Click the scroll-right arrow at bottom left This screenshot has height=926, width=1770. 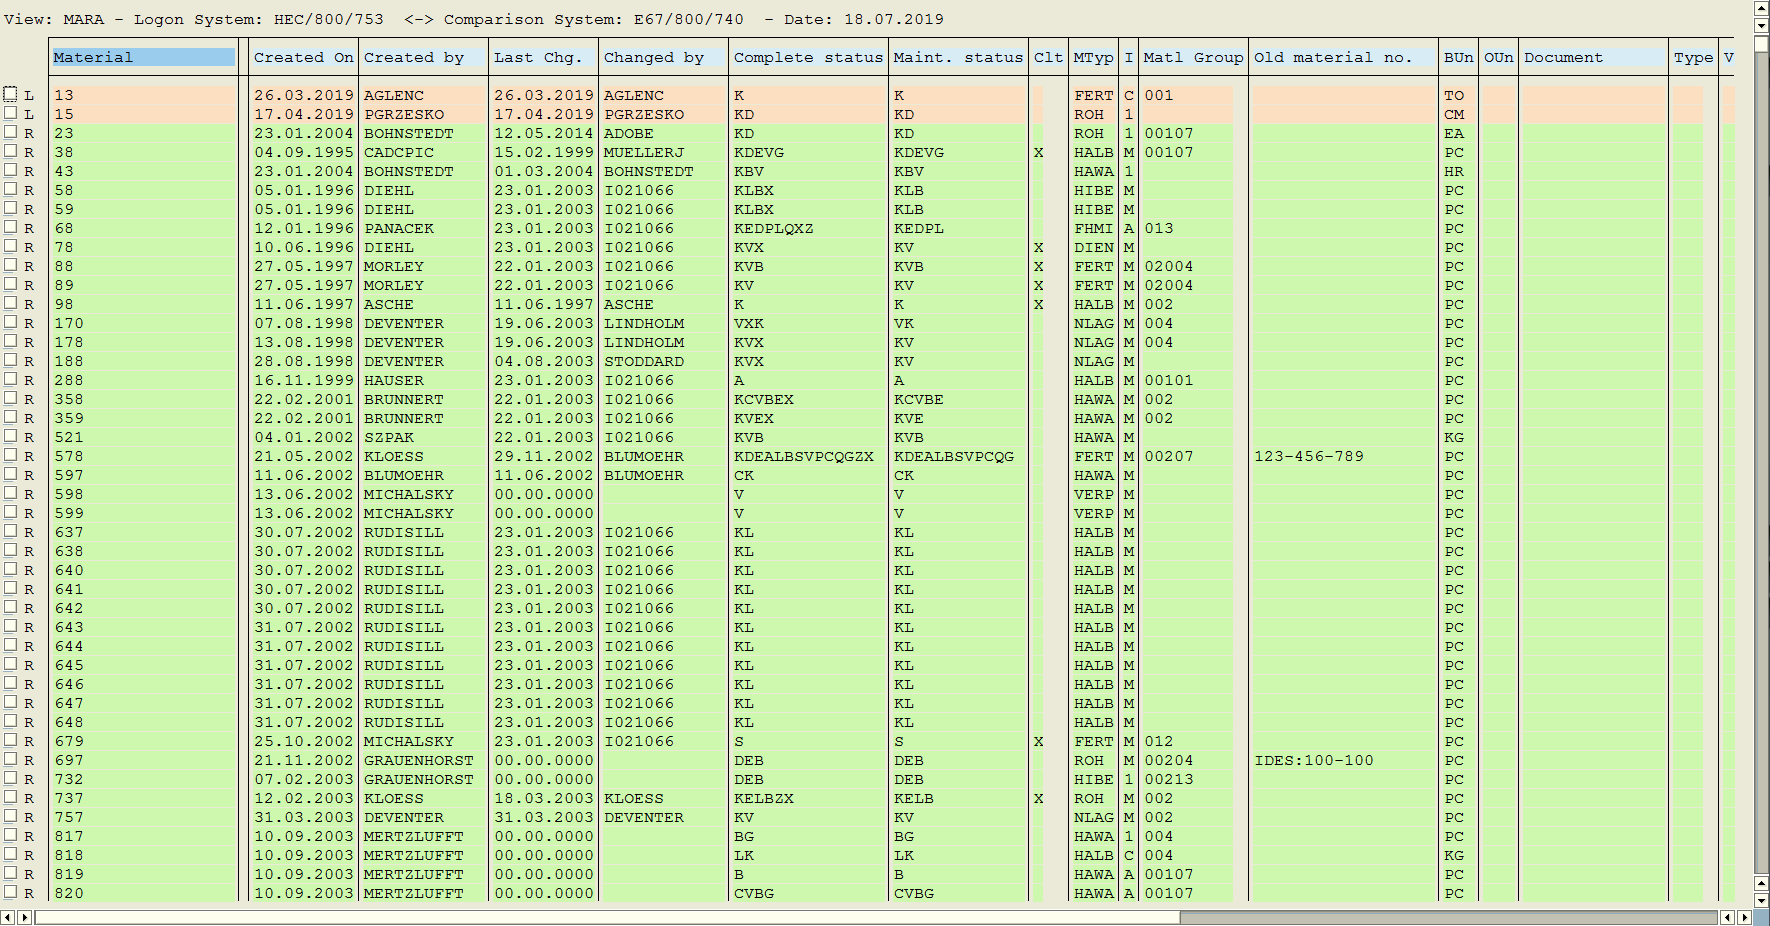pyautogui.click(x=25, y=917)
